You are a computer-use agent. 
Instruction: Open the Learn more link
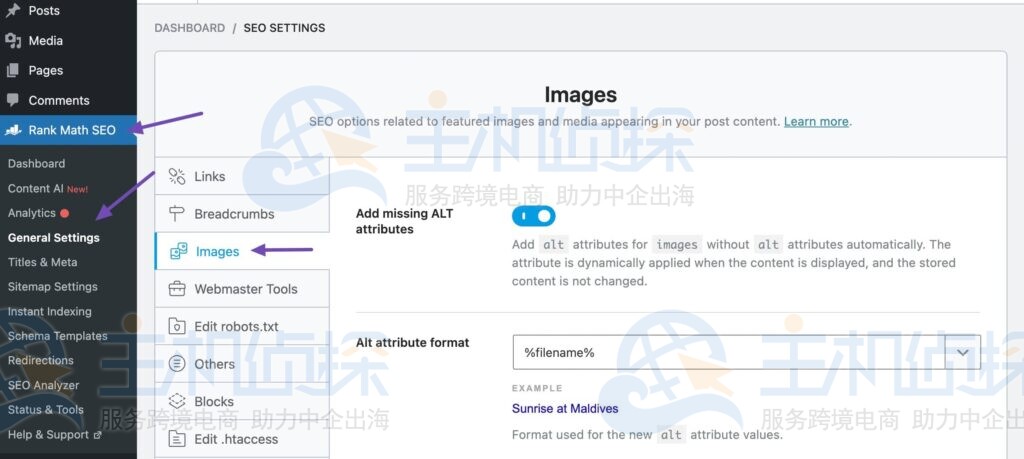tap(816, 121)
